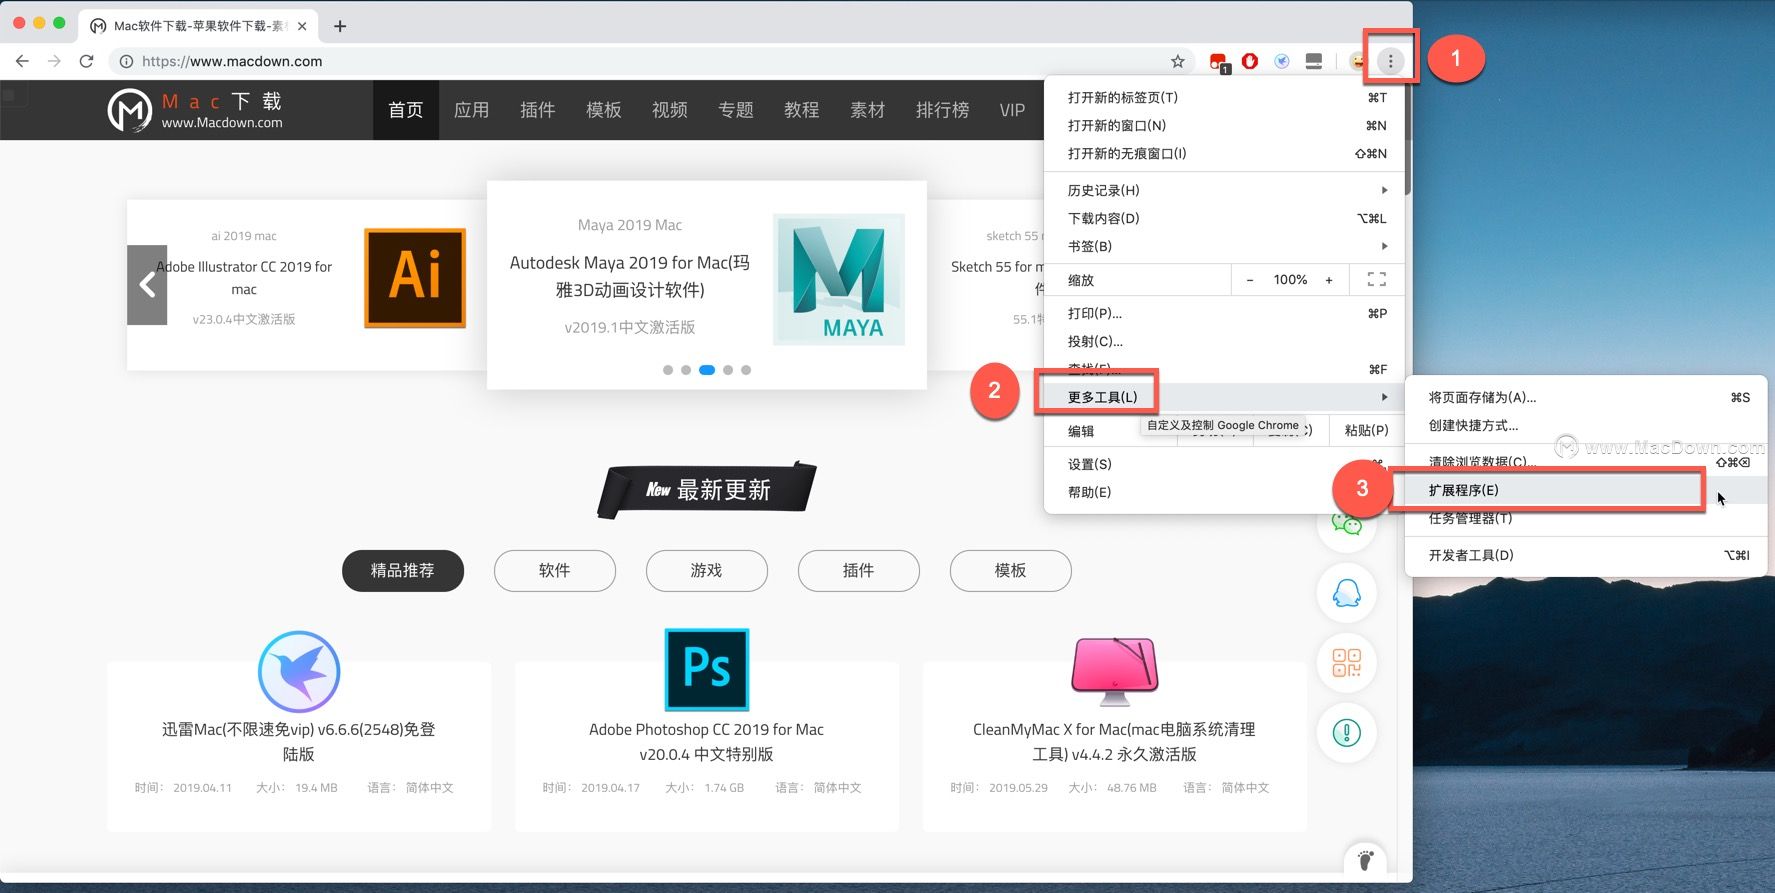This screenshot has height=893, width=1775.
Task: Choose 打开新的标签页(T) menu item
Action: (x=1224, y=97)
